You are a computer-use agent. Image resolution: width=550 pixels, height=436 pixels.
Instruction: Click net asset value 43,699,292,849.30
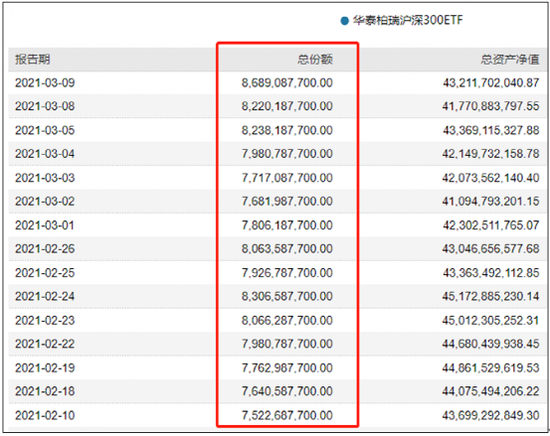(491, 415)
